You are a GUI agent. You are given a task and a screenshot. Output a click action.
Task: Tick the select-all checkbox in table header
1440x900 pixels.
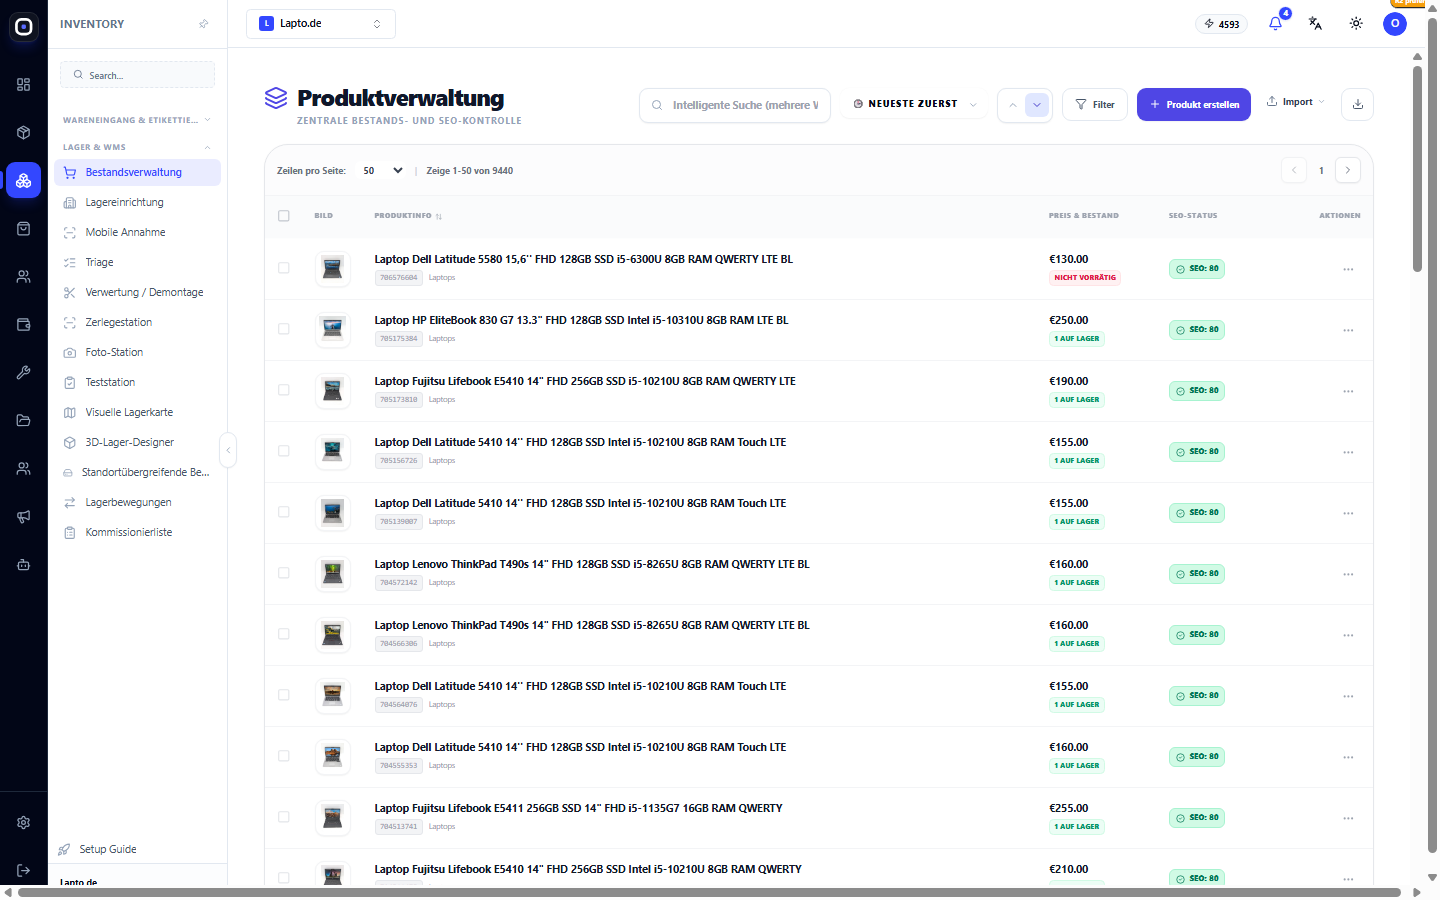coord(284,216)
